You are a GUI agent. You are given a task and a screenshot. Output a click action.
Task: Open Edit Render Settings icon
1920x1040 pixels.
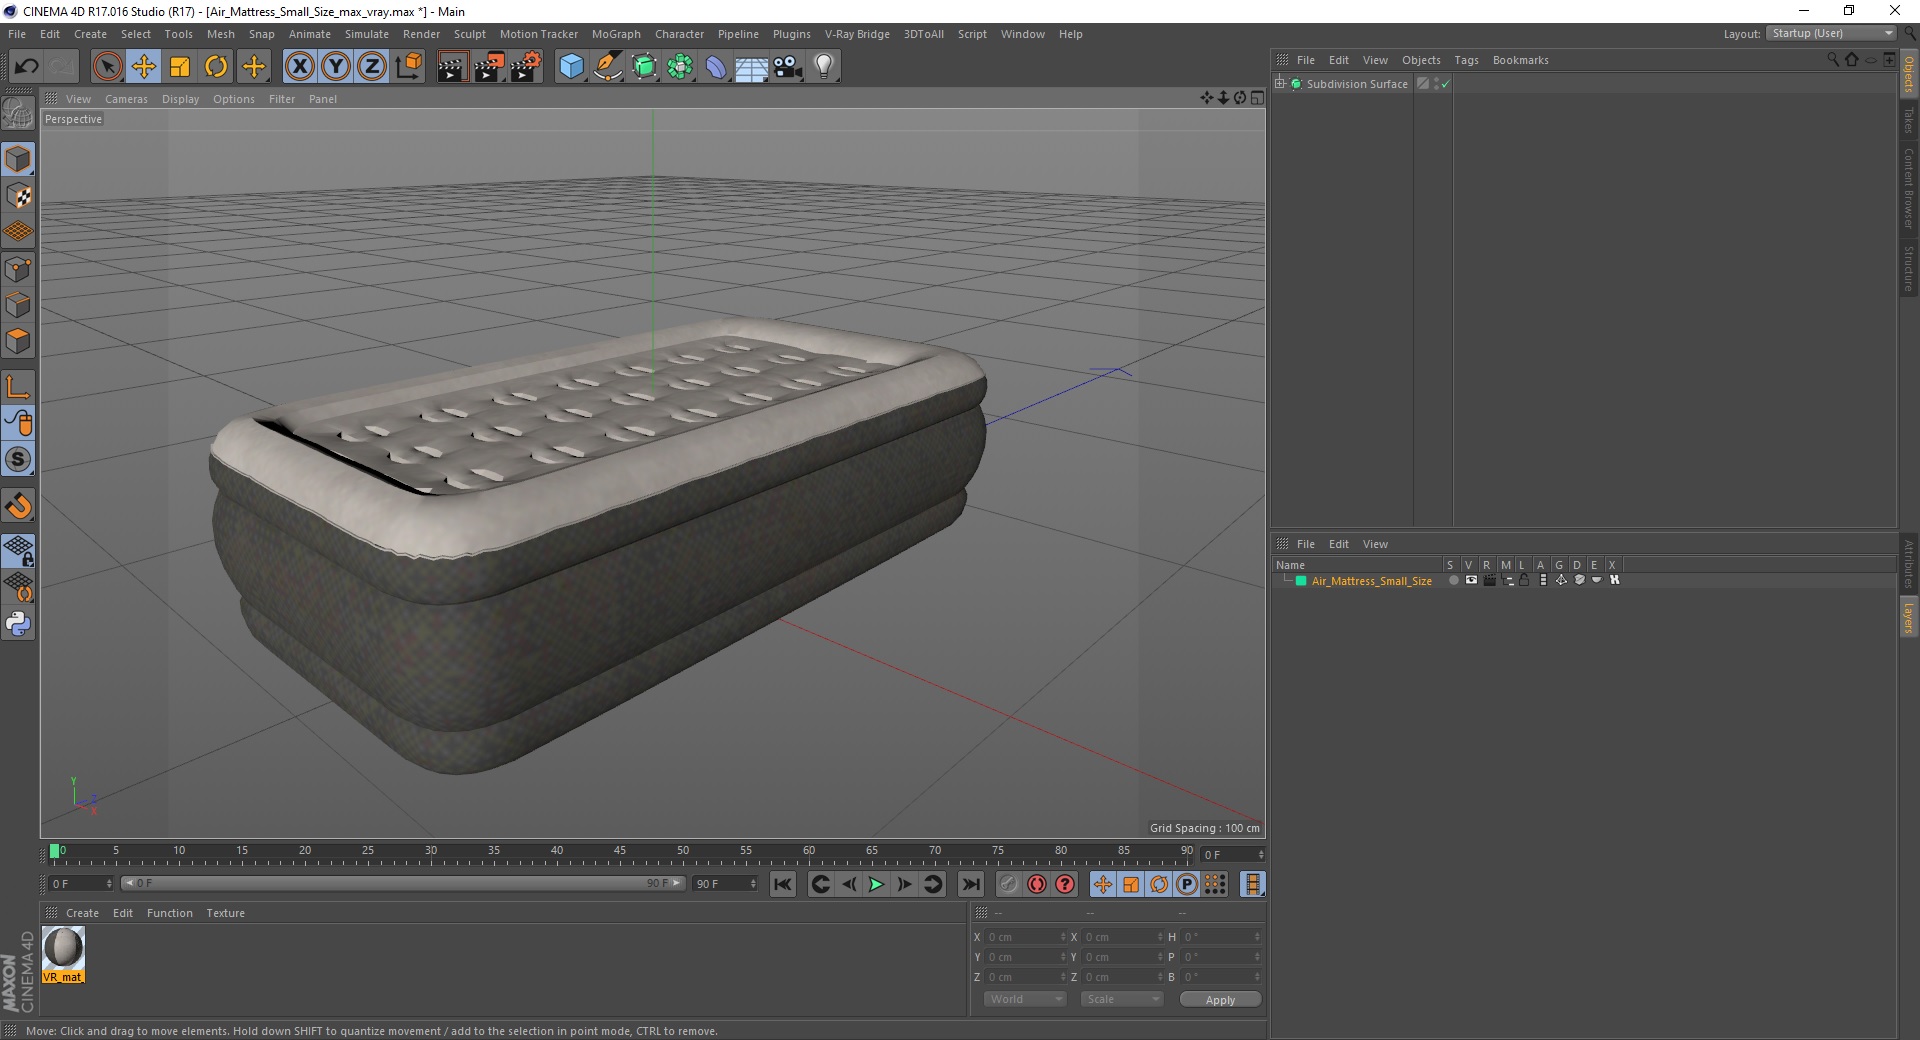tap(526, 67)
